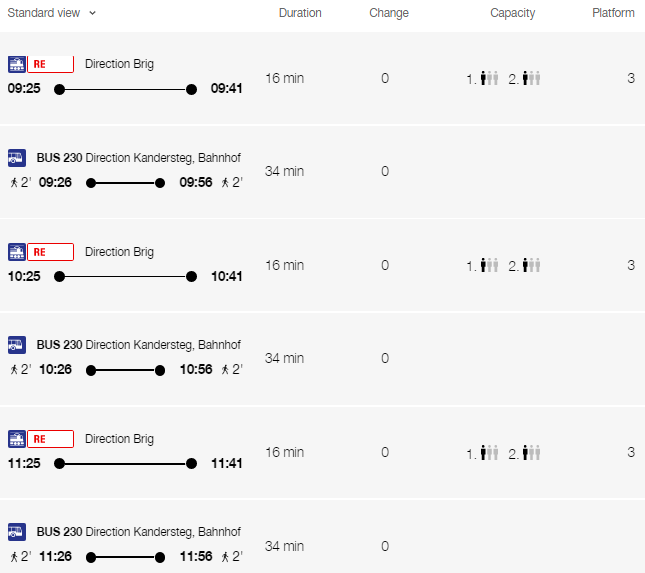The width and height of the screenshot is (645, 573).
Task: Click the train icon on the 09:25 connection
Action: pyautogui.click(x=17, y=64)
